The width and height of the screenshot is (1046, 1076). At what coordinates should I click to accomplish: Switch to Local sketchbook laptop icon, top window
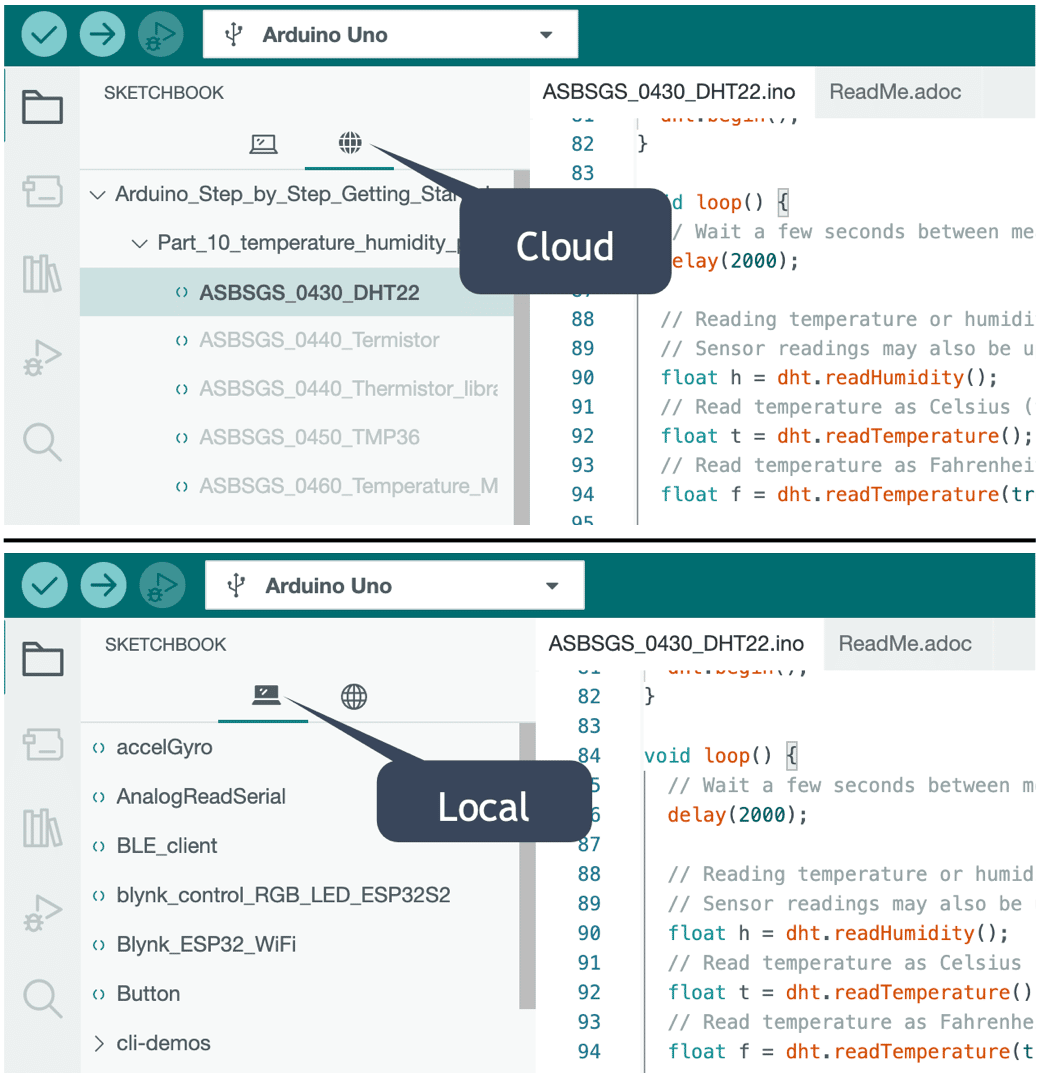(x=263, y=143)
